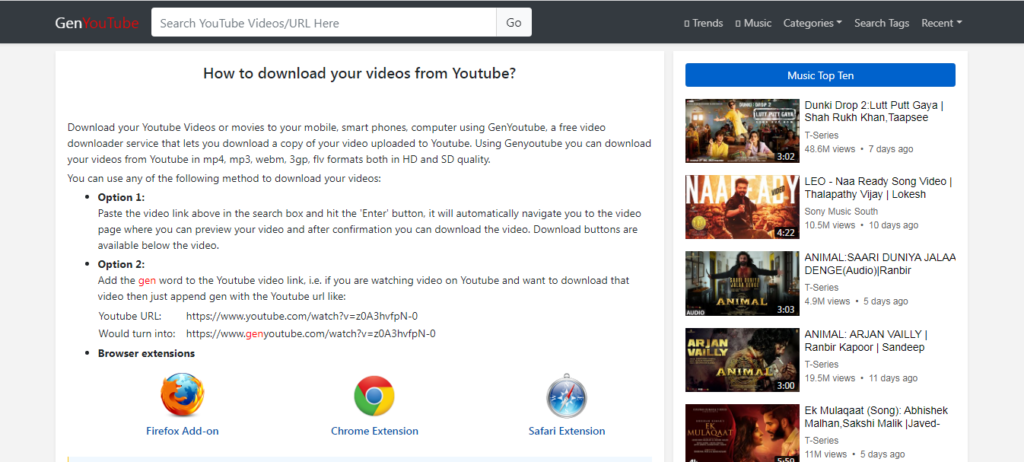The height and width of the screenshot is (462, 1024).
Task: Click the Option 2: label
Action: pos(121,265)
